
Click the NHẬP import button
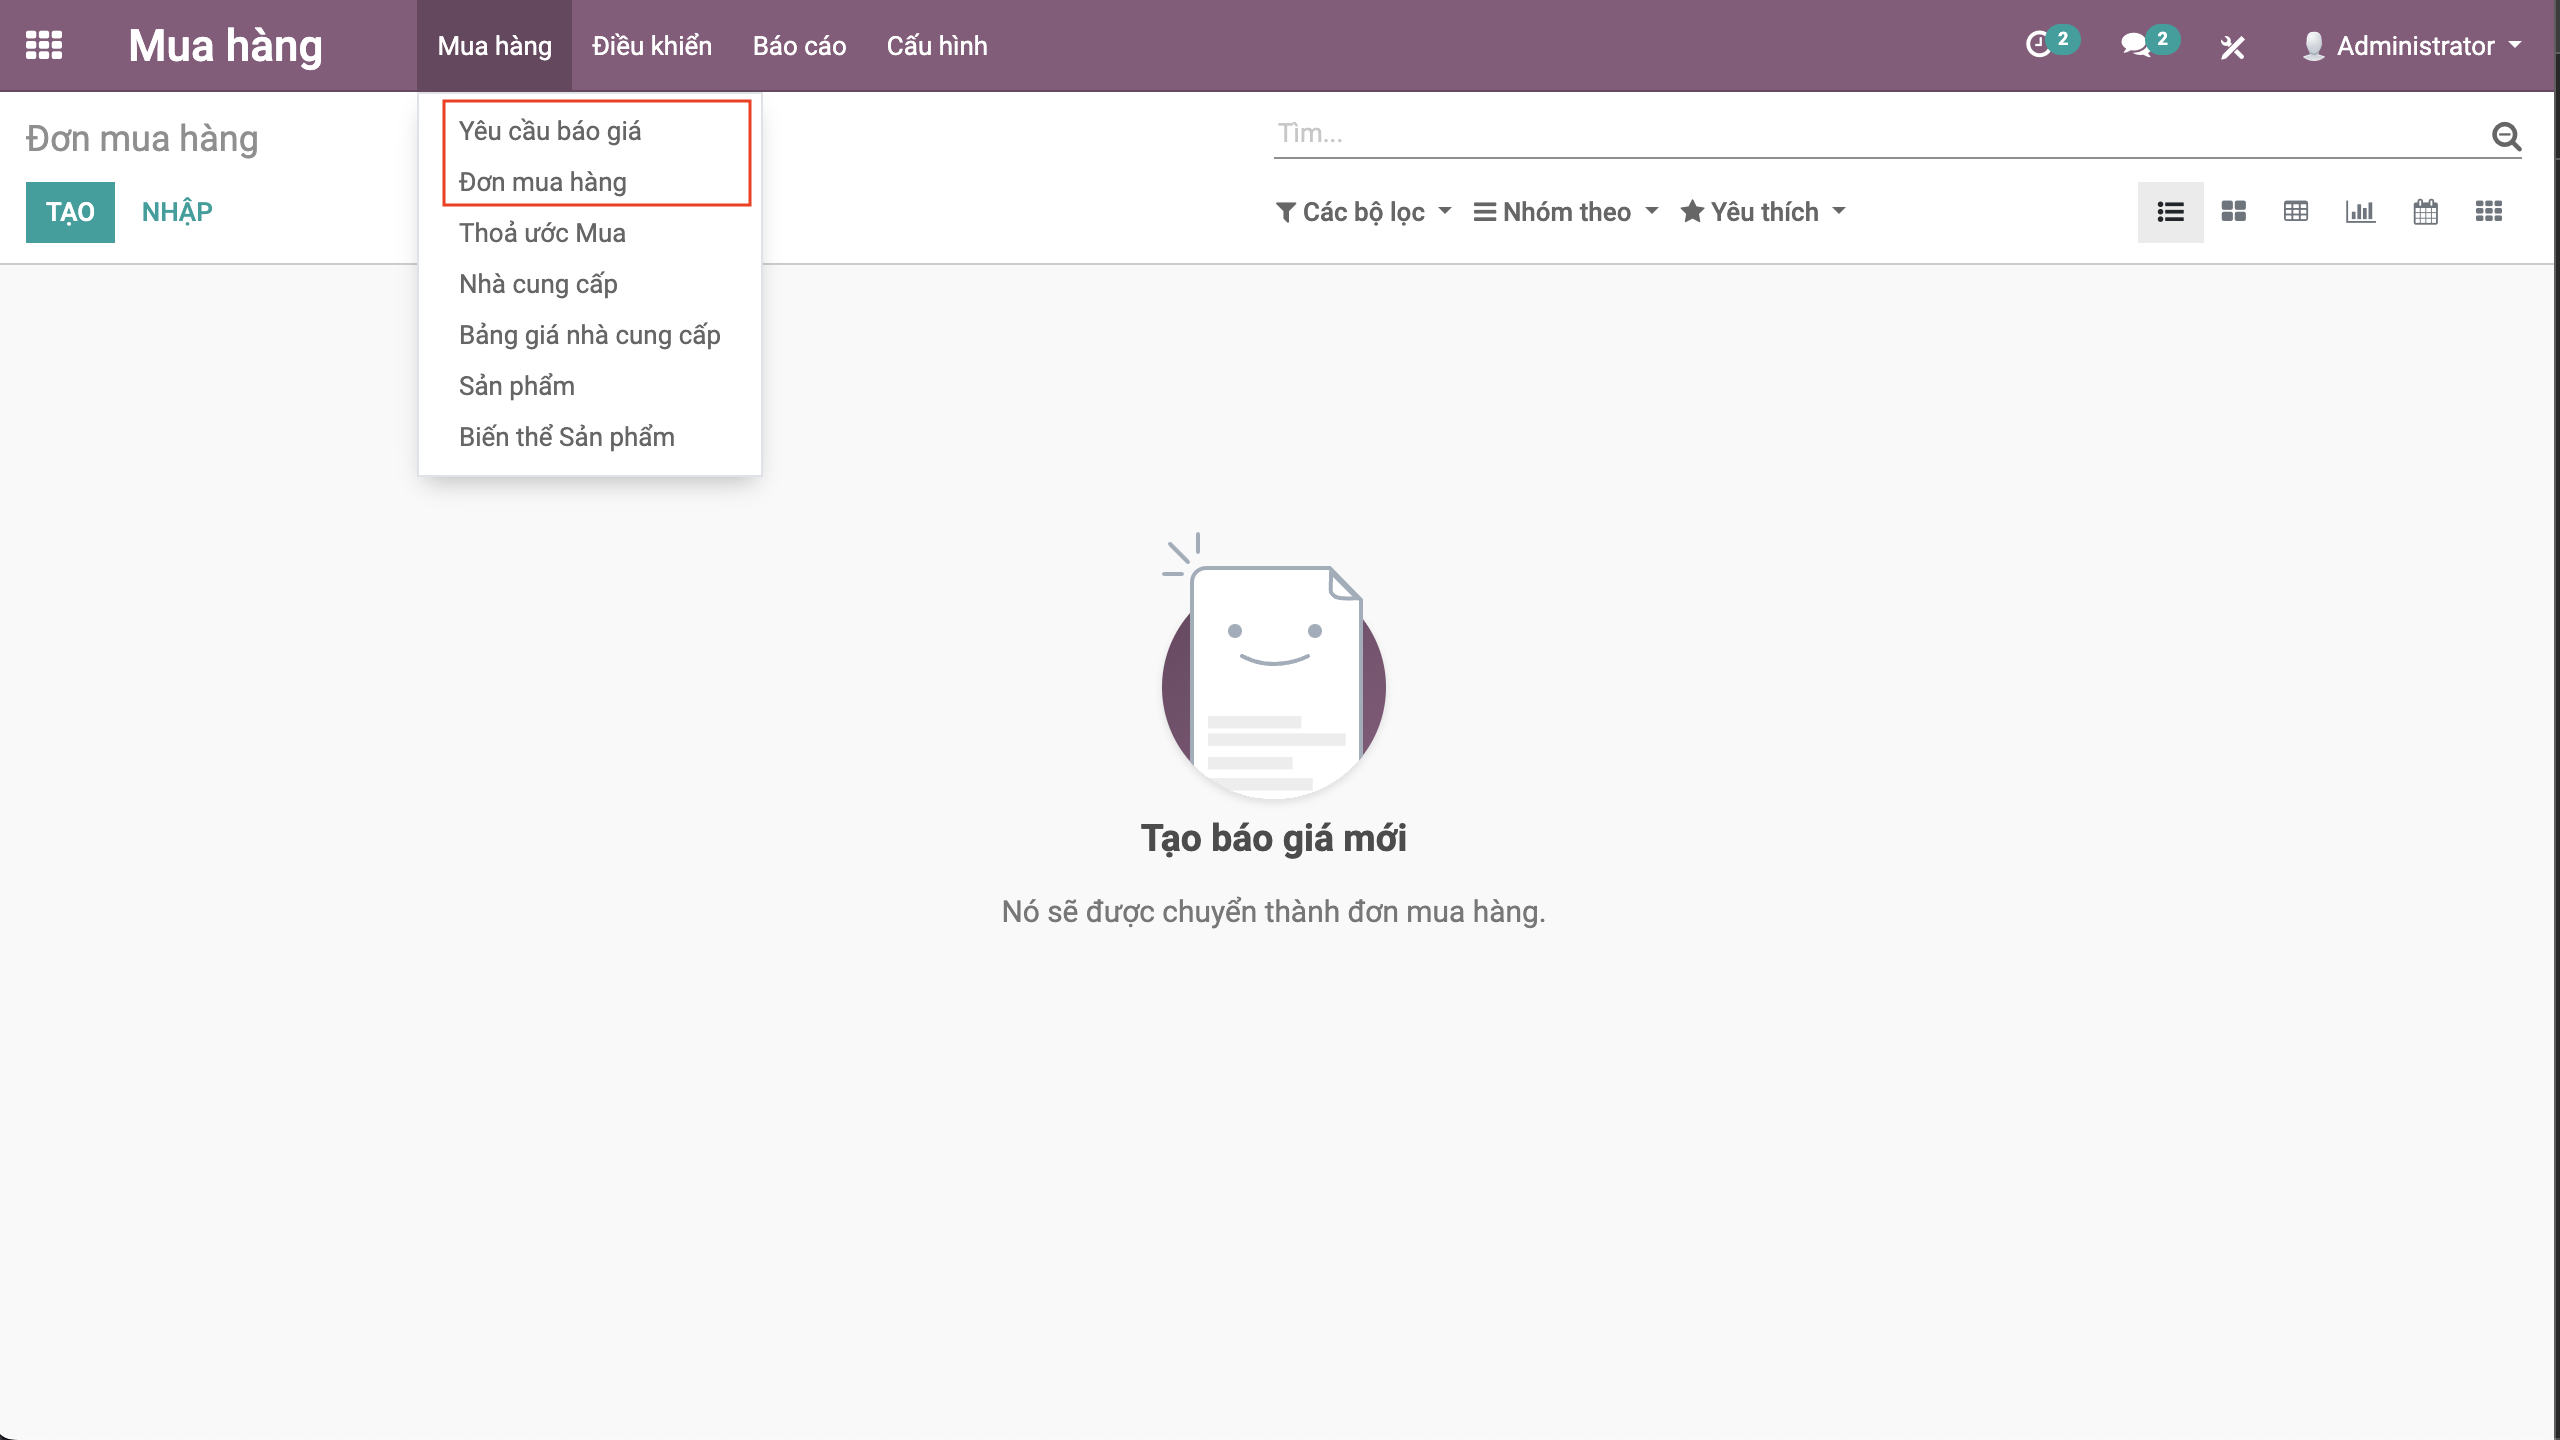pos(177,212)
